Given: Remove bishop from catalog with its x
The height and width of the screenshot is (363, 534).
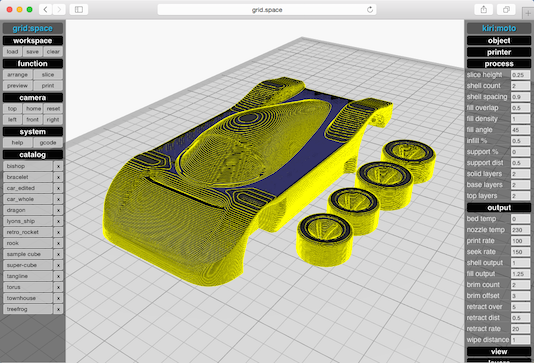Looking at the screenshot, I should 58,166.
